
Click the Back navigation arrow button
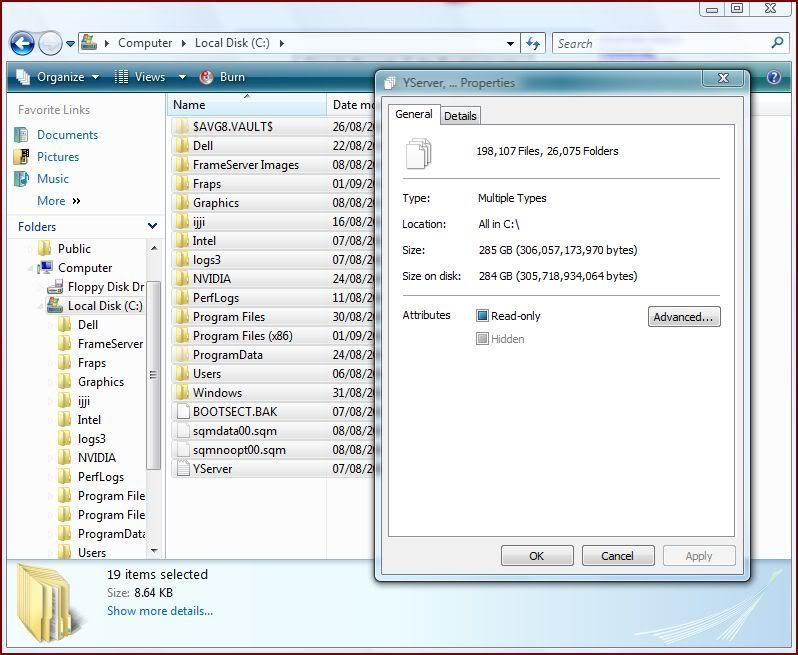point(22,44)
